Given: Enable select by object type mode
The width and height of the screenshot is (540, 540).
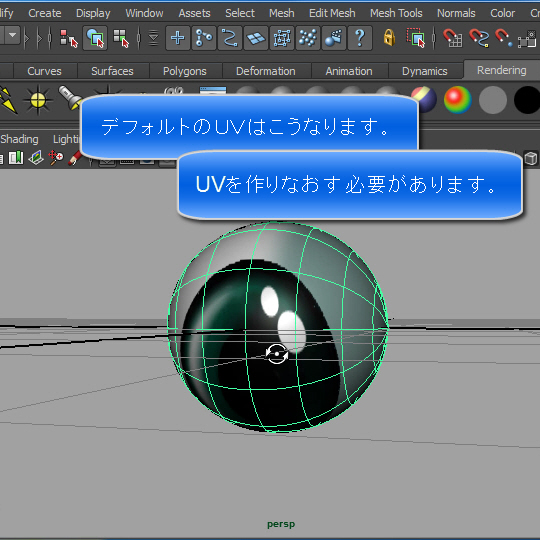Looking at the screenshot, I should 95,38.
